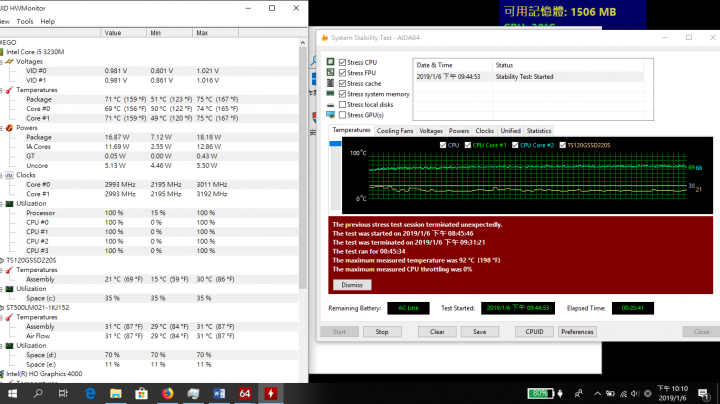The image size is (720, 404).
Task: Click the blue graph scale slider
Action: [335, 144]
